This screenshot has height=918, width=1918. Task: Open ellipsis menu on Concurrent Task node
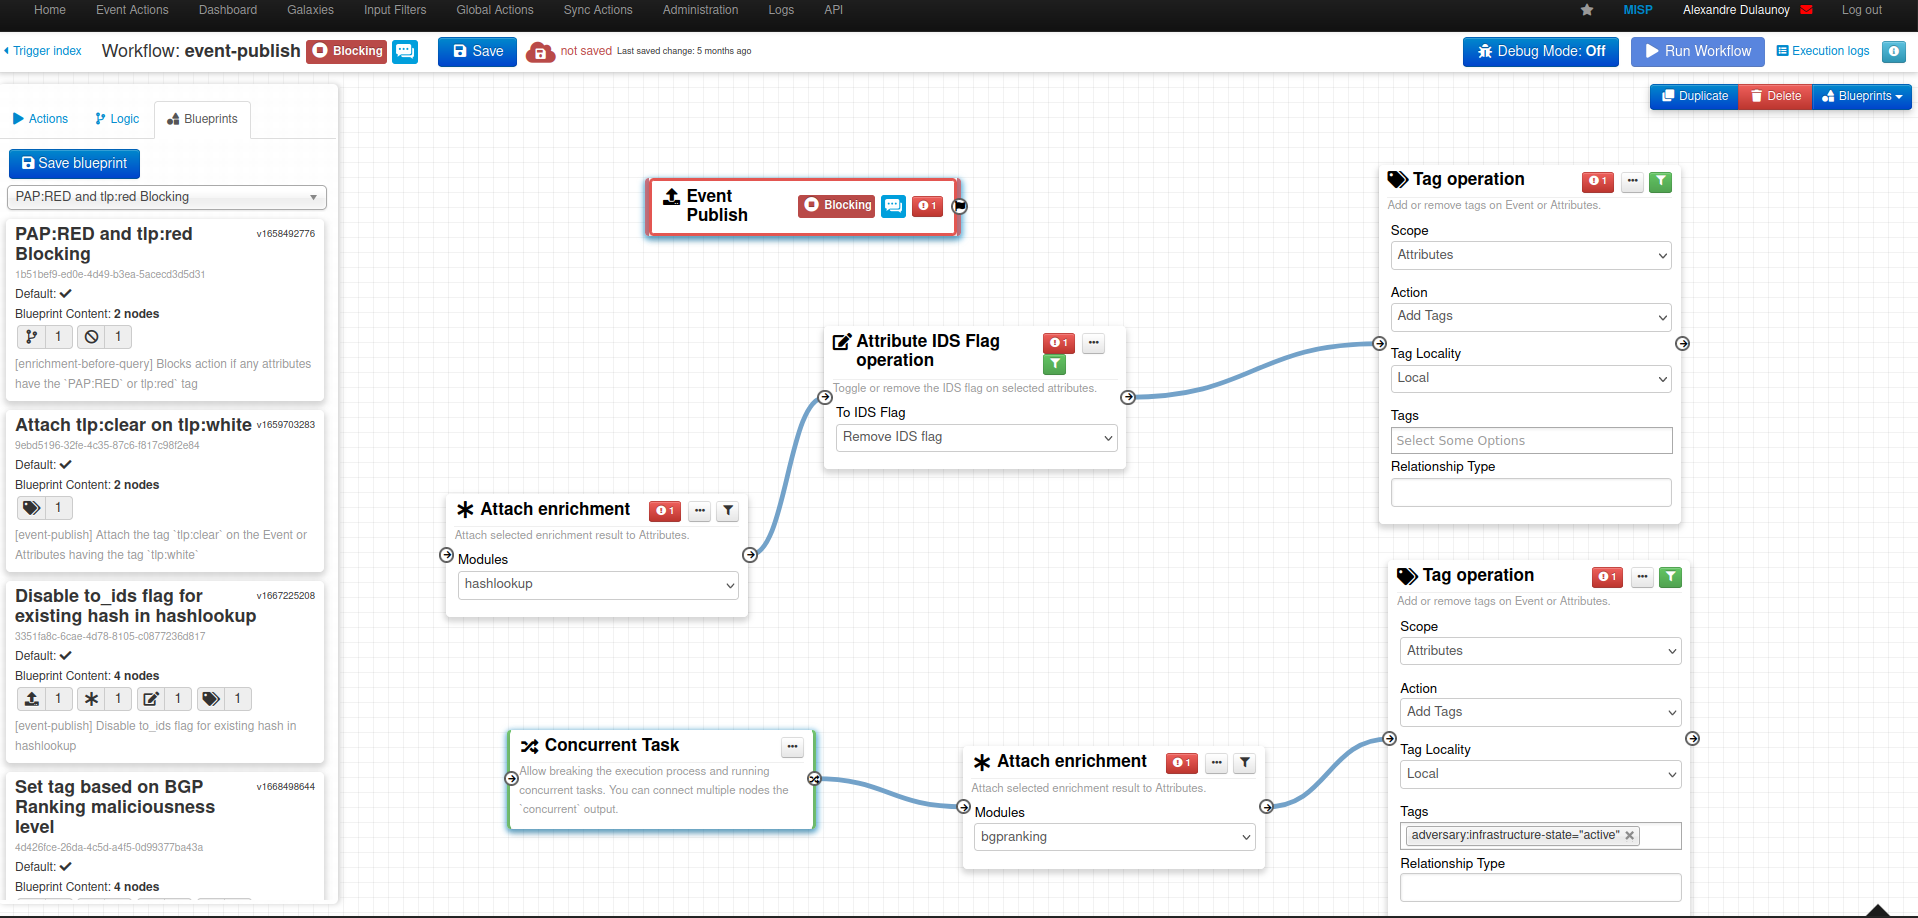(x=792, y=747)
